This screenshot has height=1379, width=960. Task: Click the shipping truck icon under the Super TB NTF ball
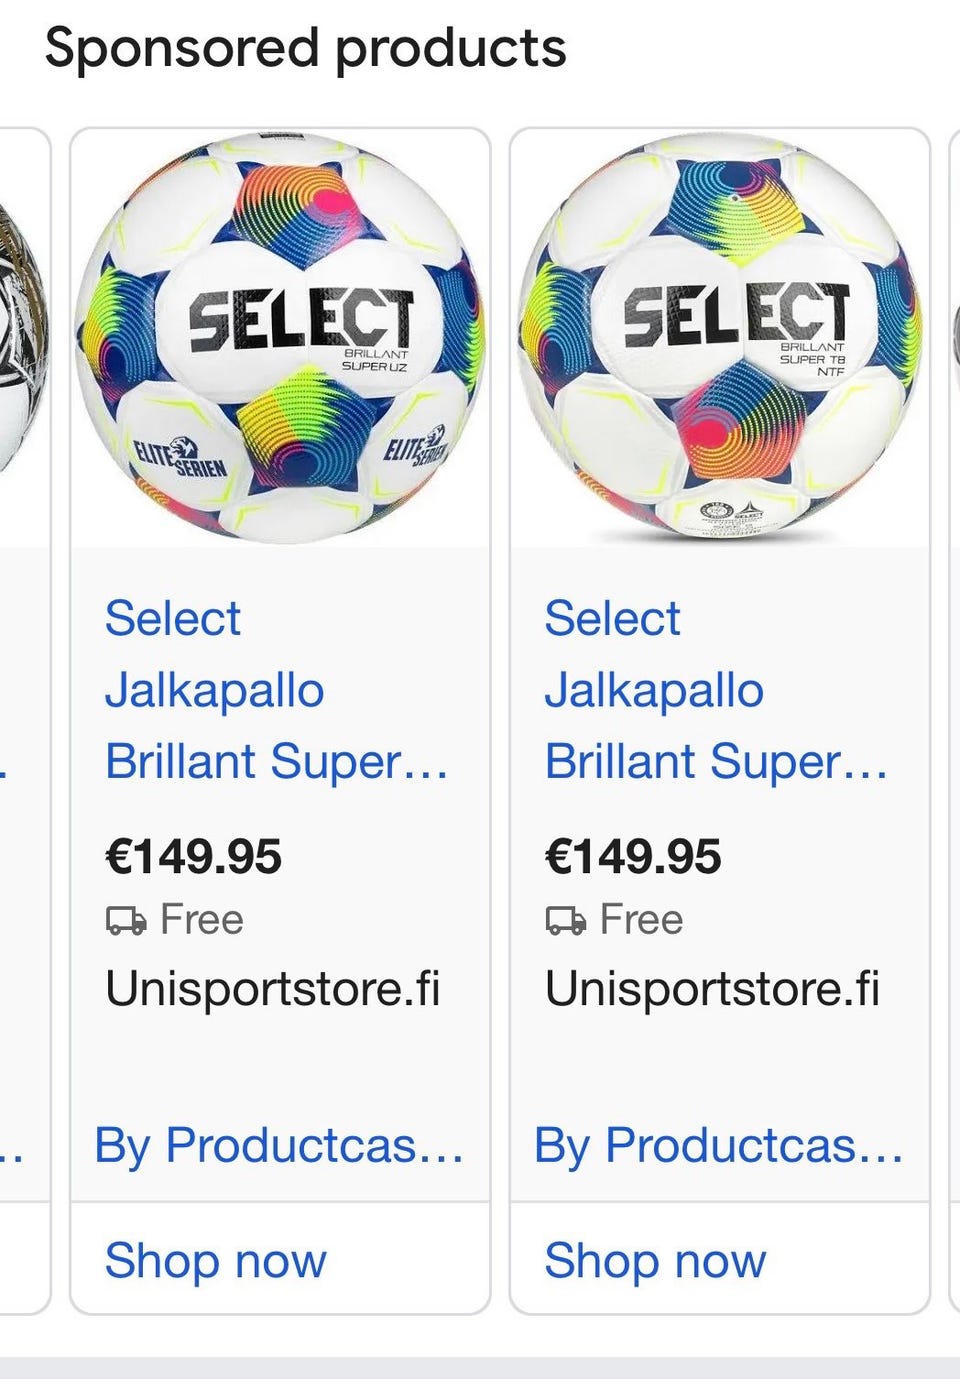[566, 920]
